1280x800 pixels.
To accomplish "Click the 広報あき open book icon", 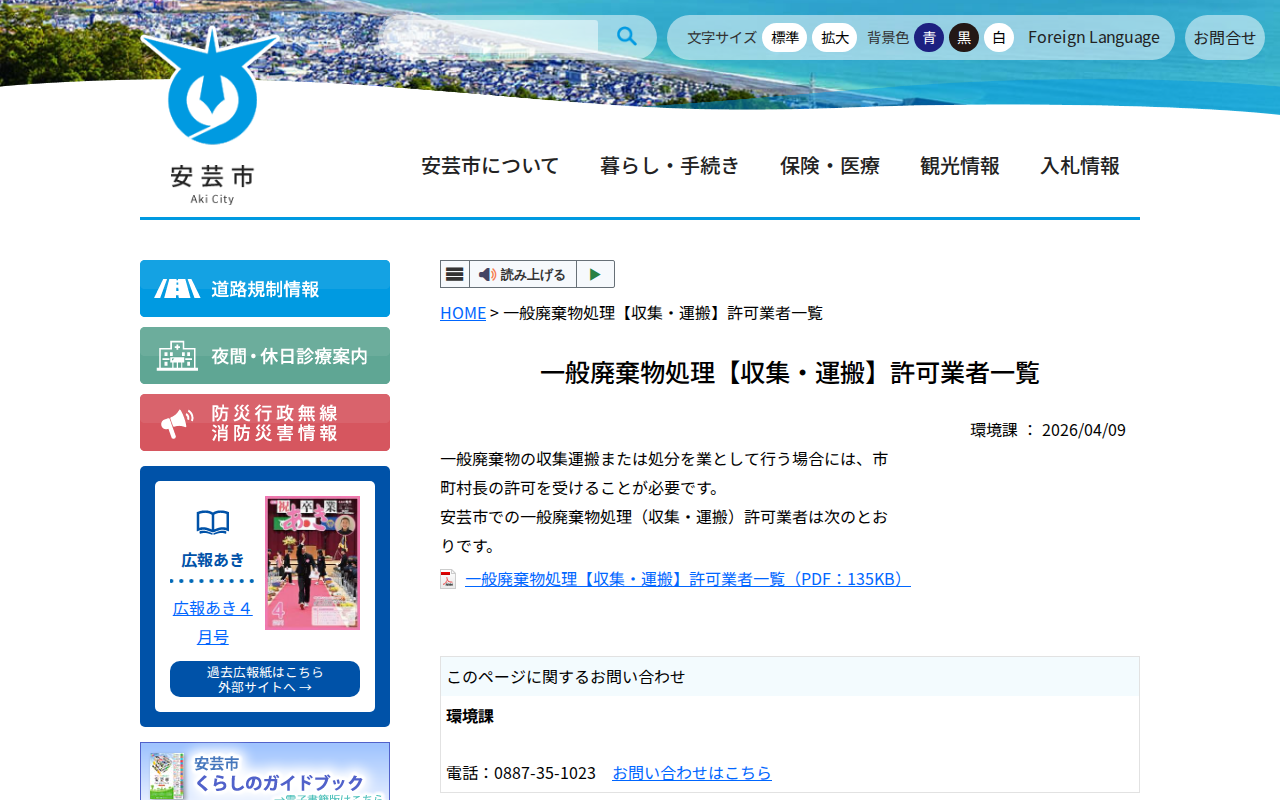I will point(213,522).
